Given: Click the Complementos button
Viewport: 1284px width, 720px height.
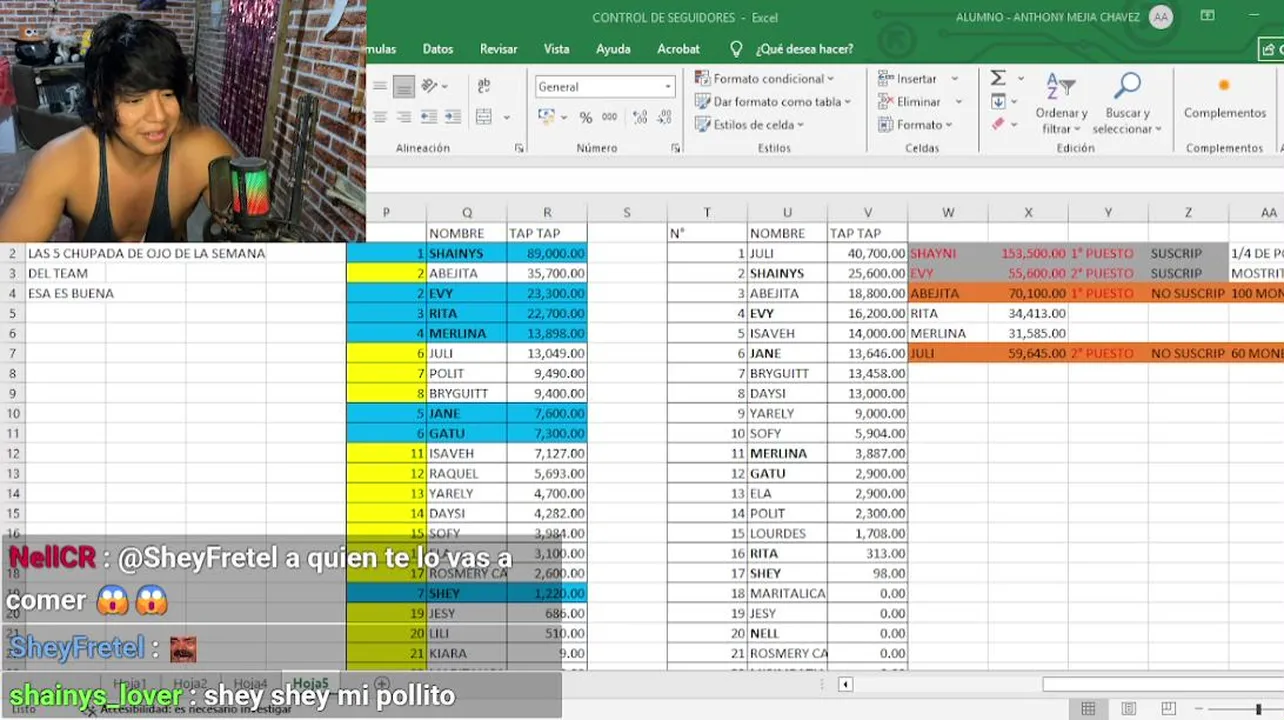Looking at the screenshot, I should coord(1224,98).
